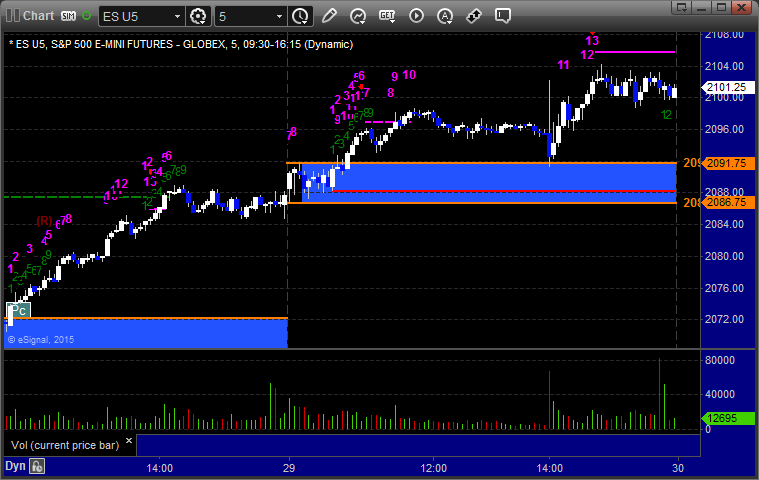Click the lock icon beside Dyn

pos(37,466)
